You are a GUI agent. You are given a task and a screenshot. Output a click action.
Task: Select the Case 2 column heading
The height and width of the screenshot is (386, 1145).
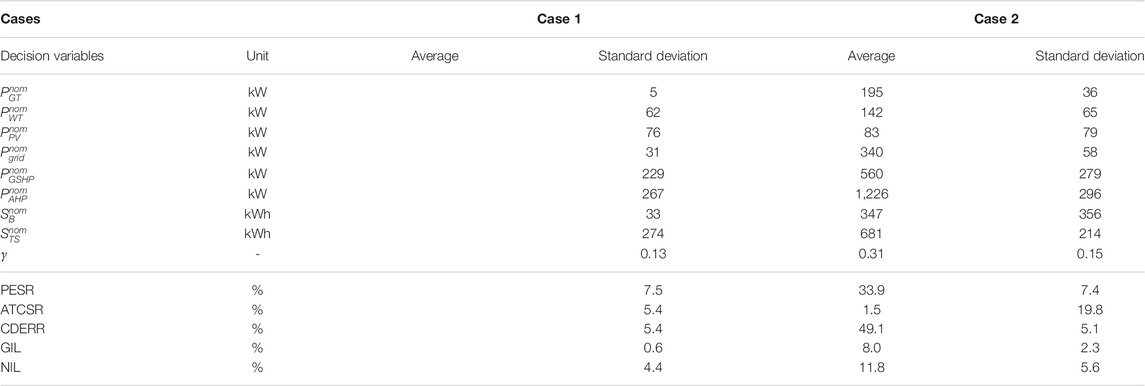(x=995, y=20)
